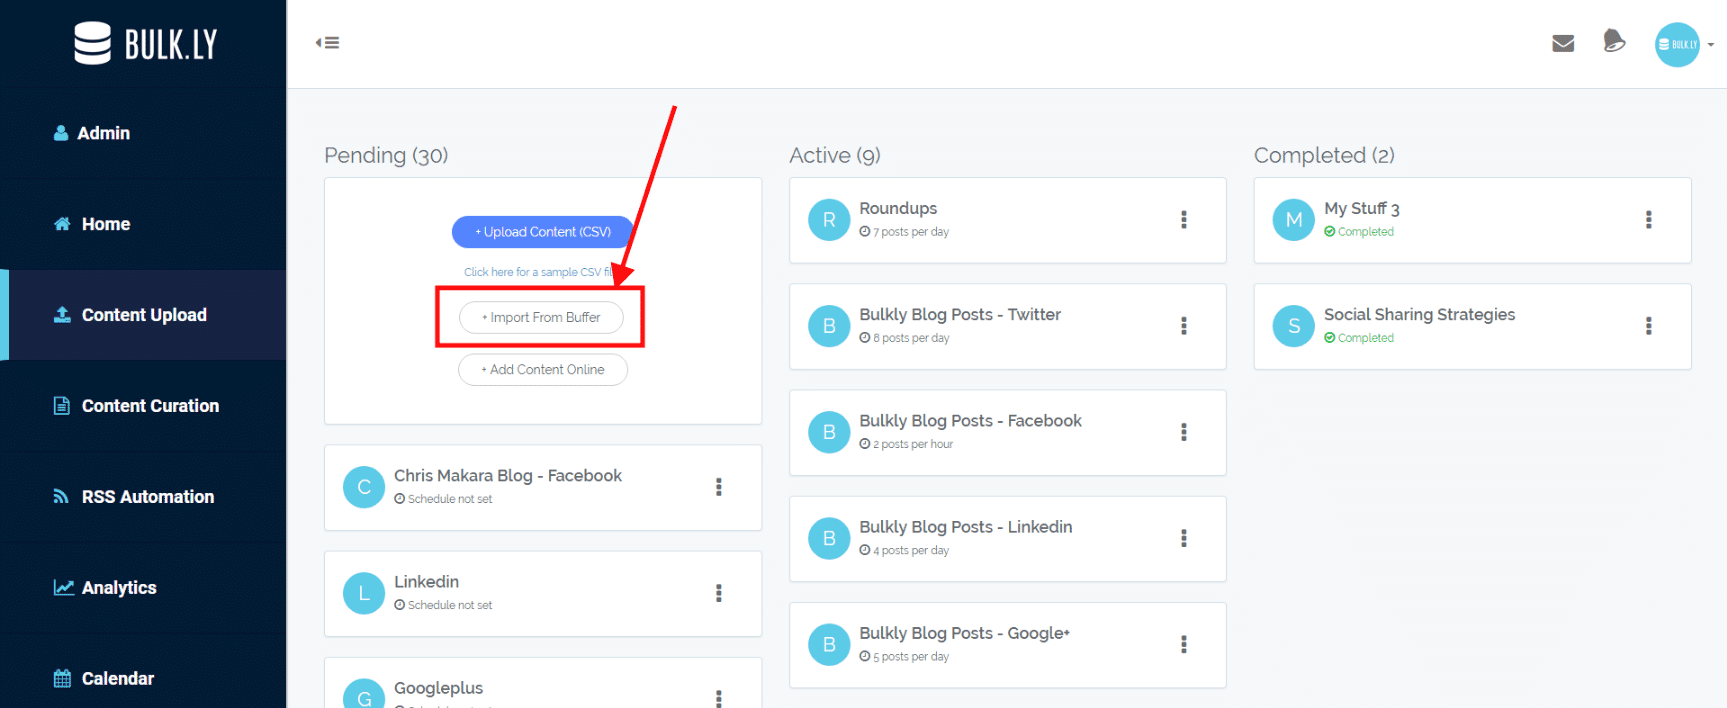
Task: Open the My Stuff 3 title
Action: (x=1362, y=208)
